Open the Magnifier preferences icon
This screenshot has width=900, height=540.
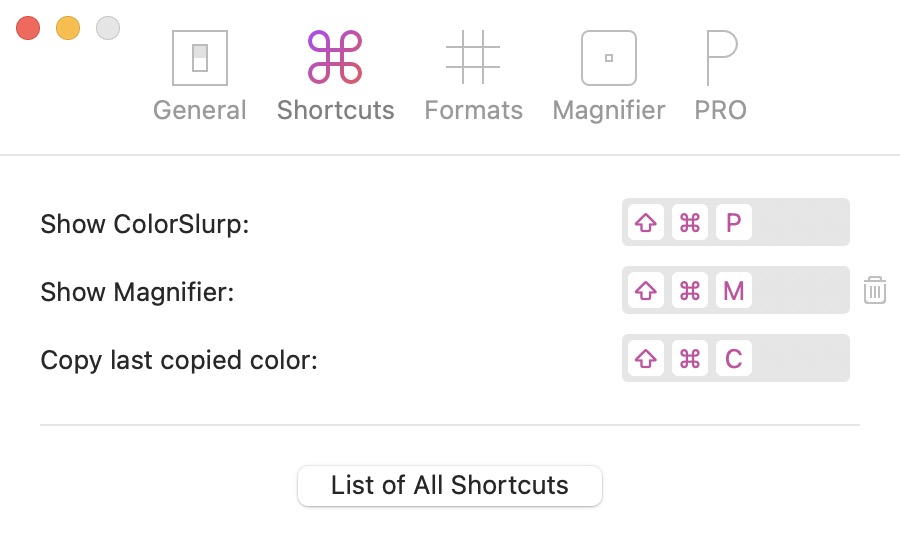[x=608, y=58]
